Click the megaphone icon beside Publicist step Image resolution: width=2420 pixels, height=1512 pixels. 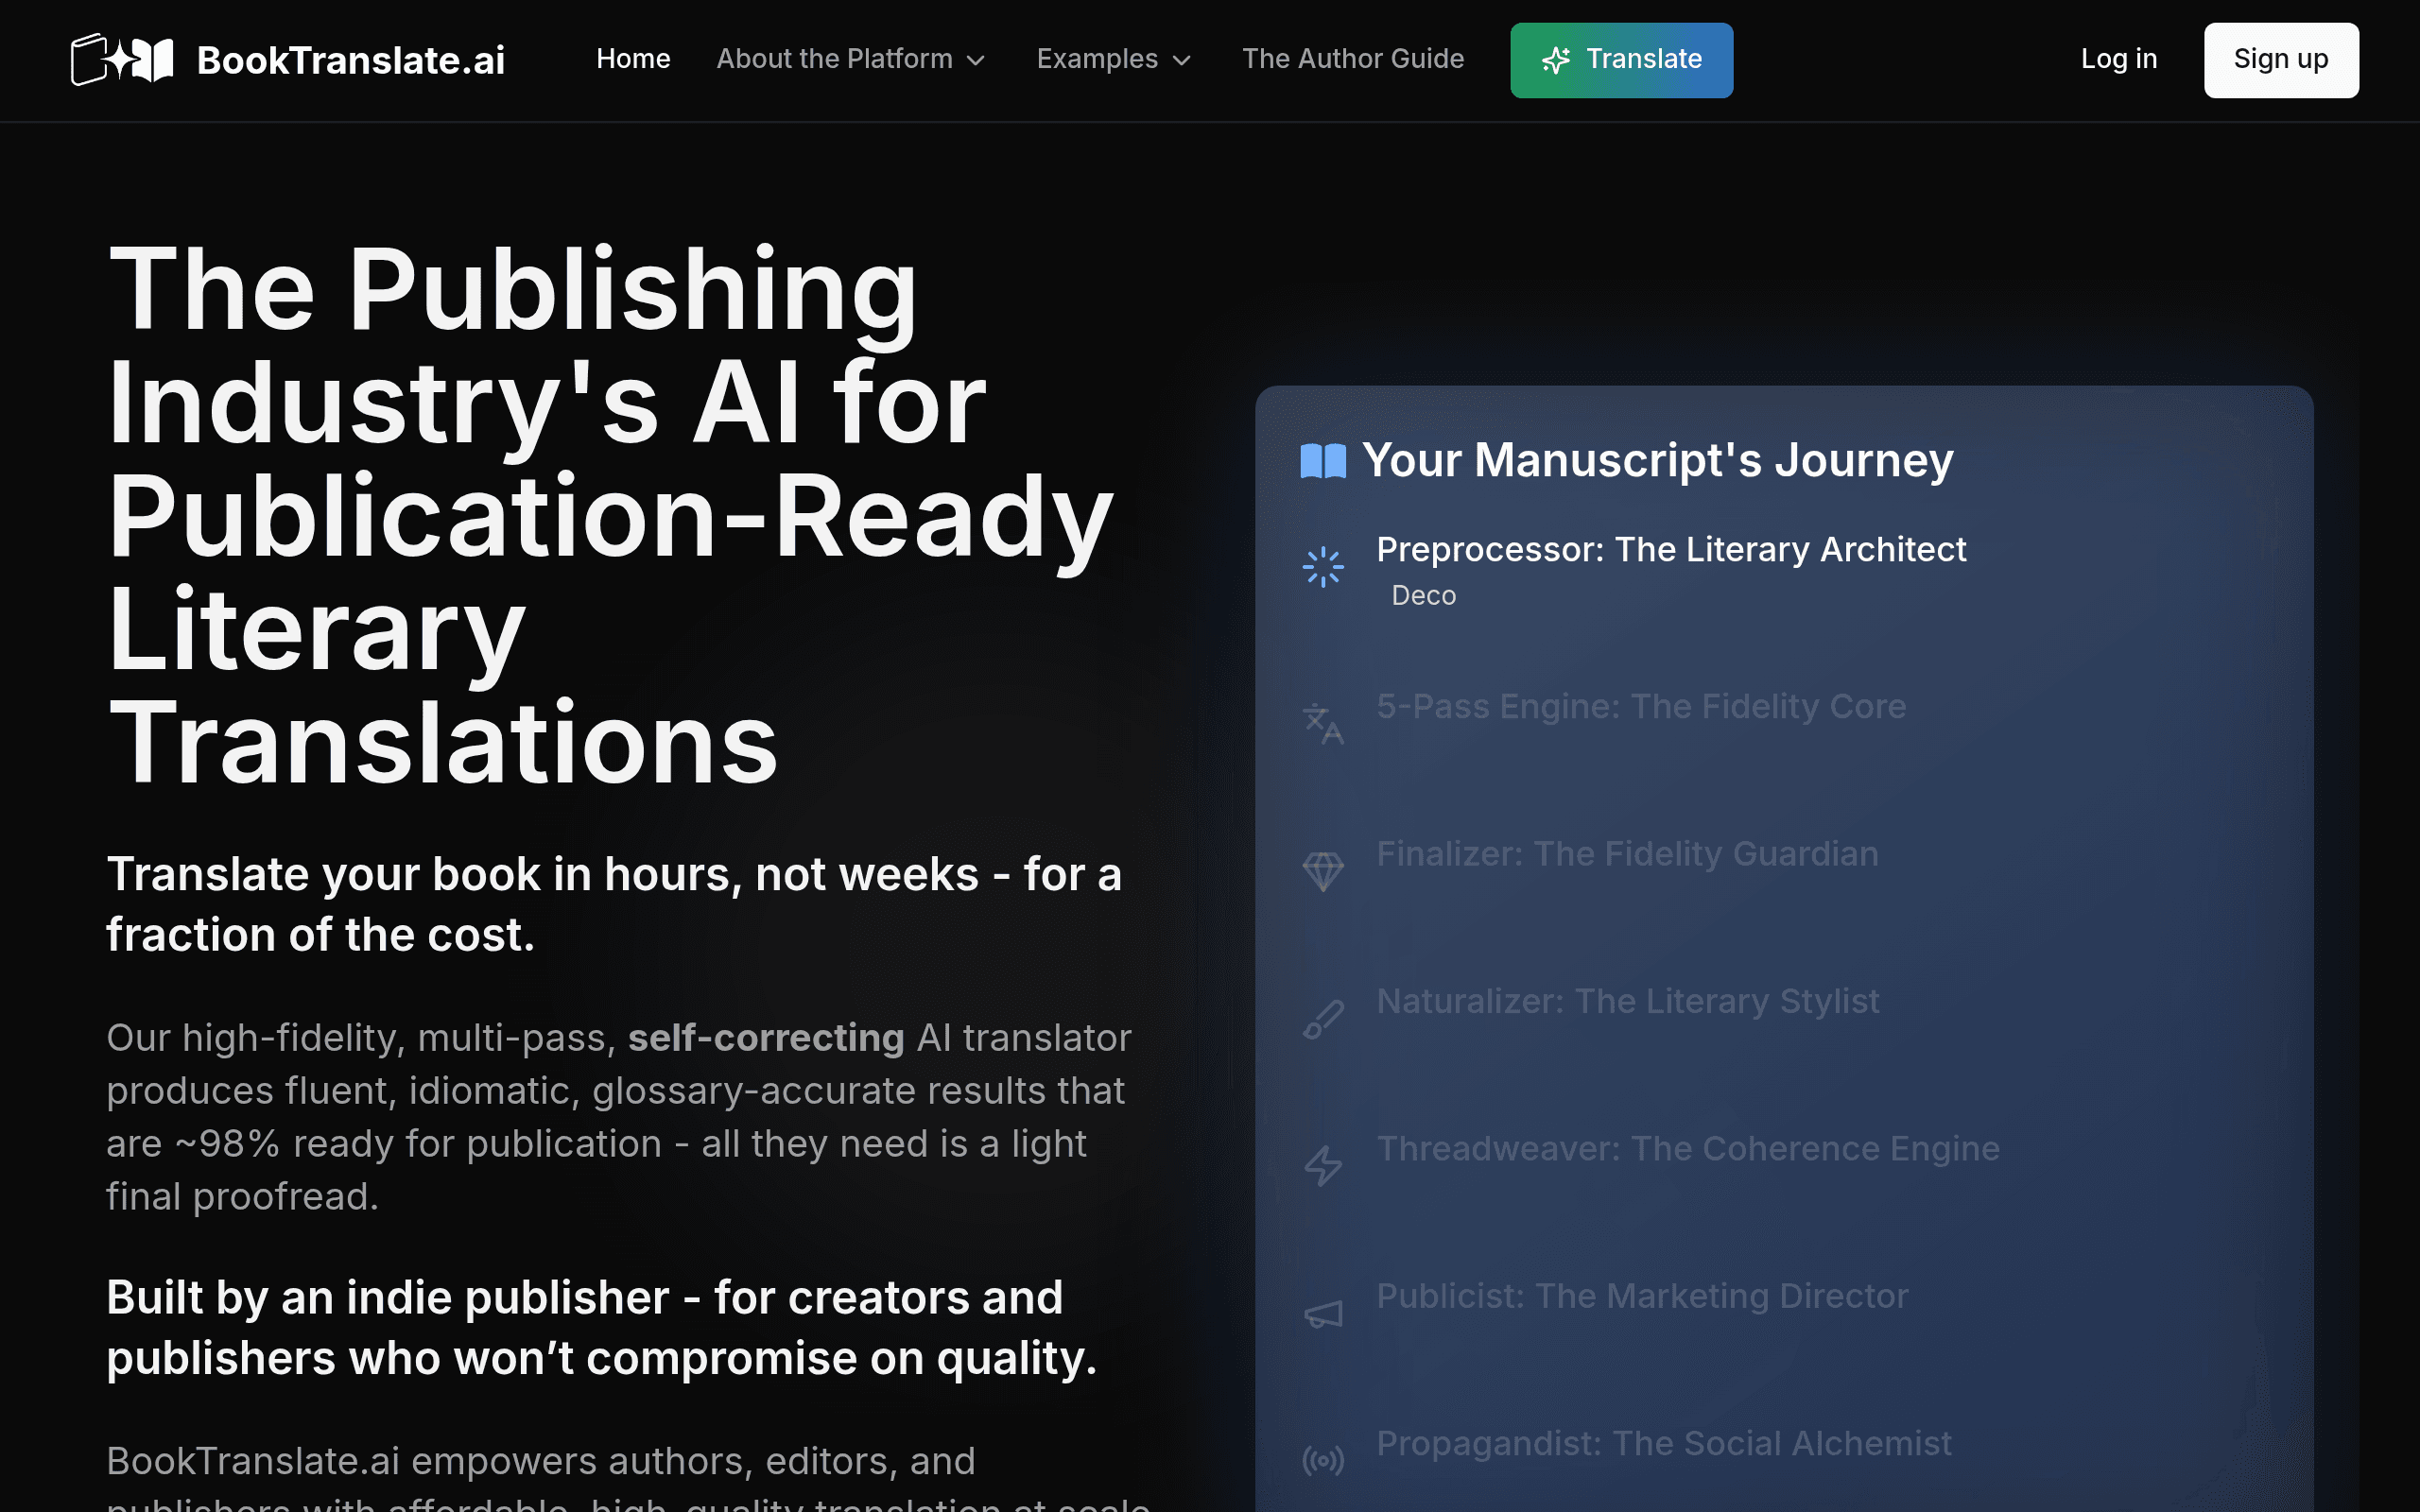[x=1323, y=1314]
